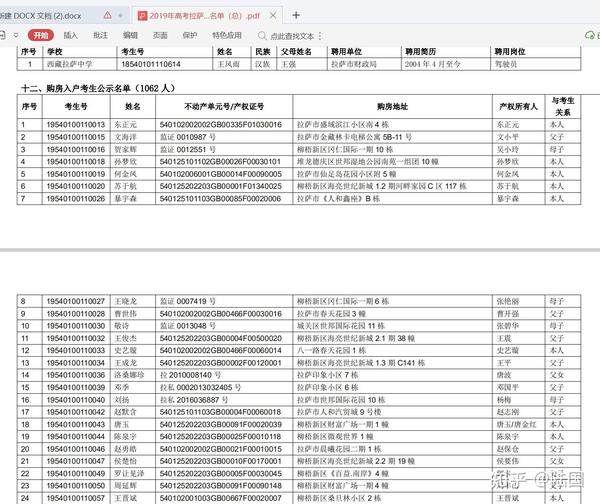The height and width of the screenshot is (504, 600).
Task: Click the 拉萨市财政局 employer cell
Action: 354,64
